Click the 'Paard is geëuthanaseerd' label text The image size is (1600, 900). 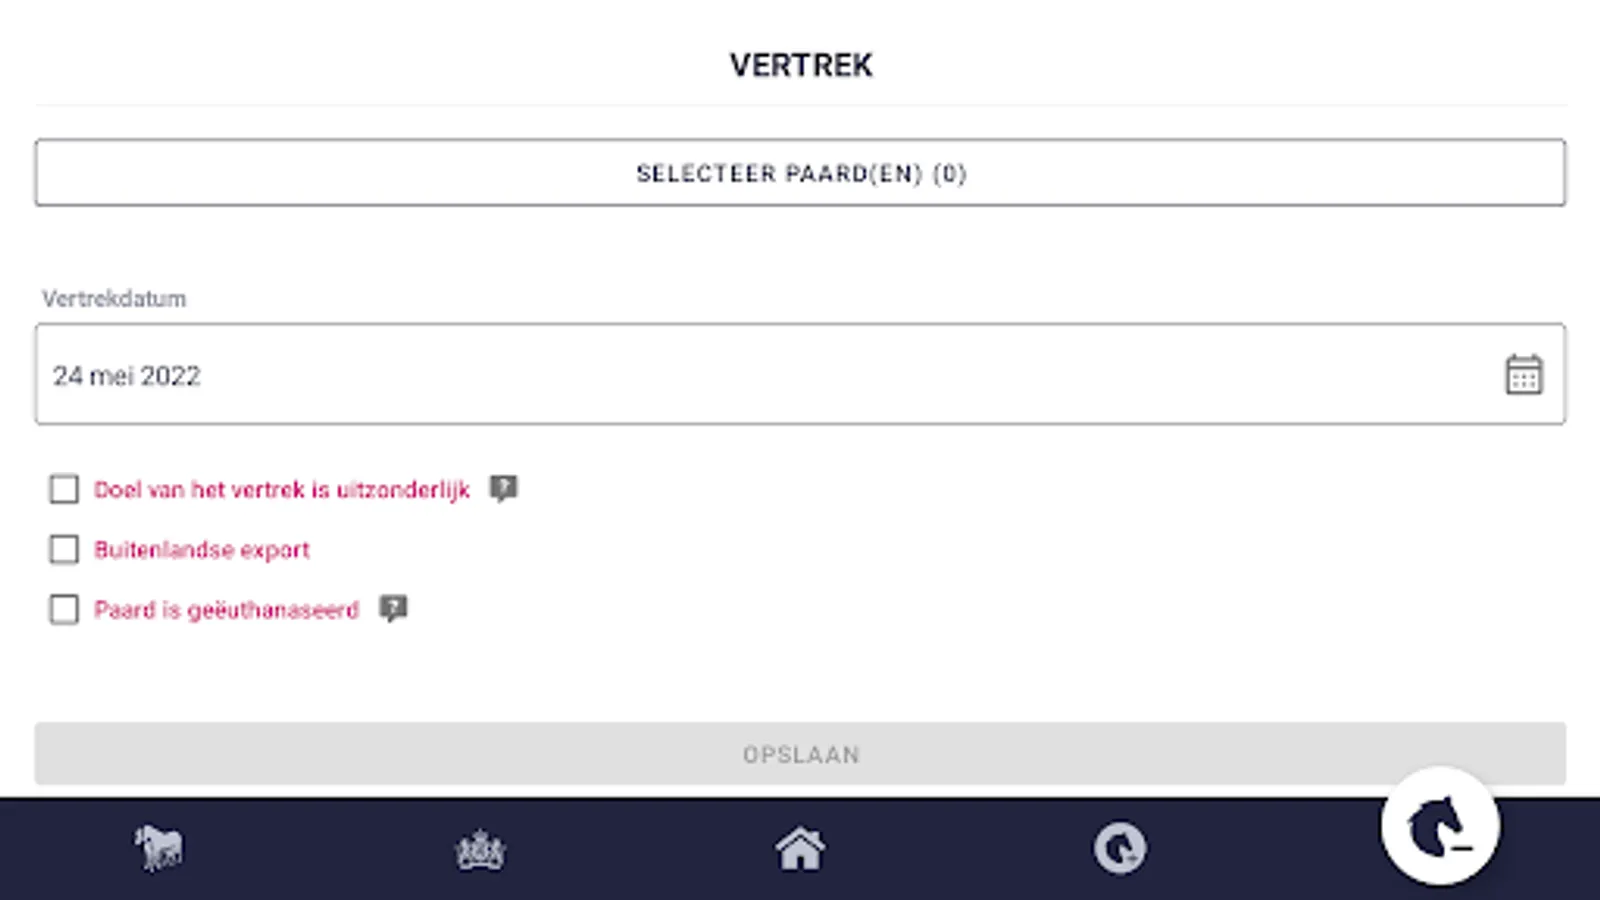pyautogui.click(x=226, y=610)
